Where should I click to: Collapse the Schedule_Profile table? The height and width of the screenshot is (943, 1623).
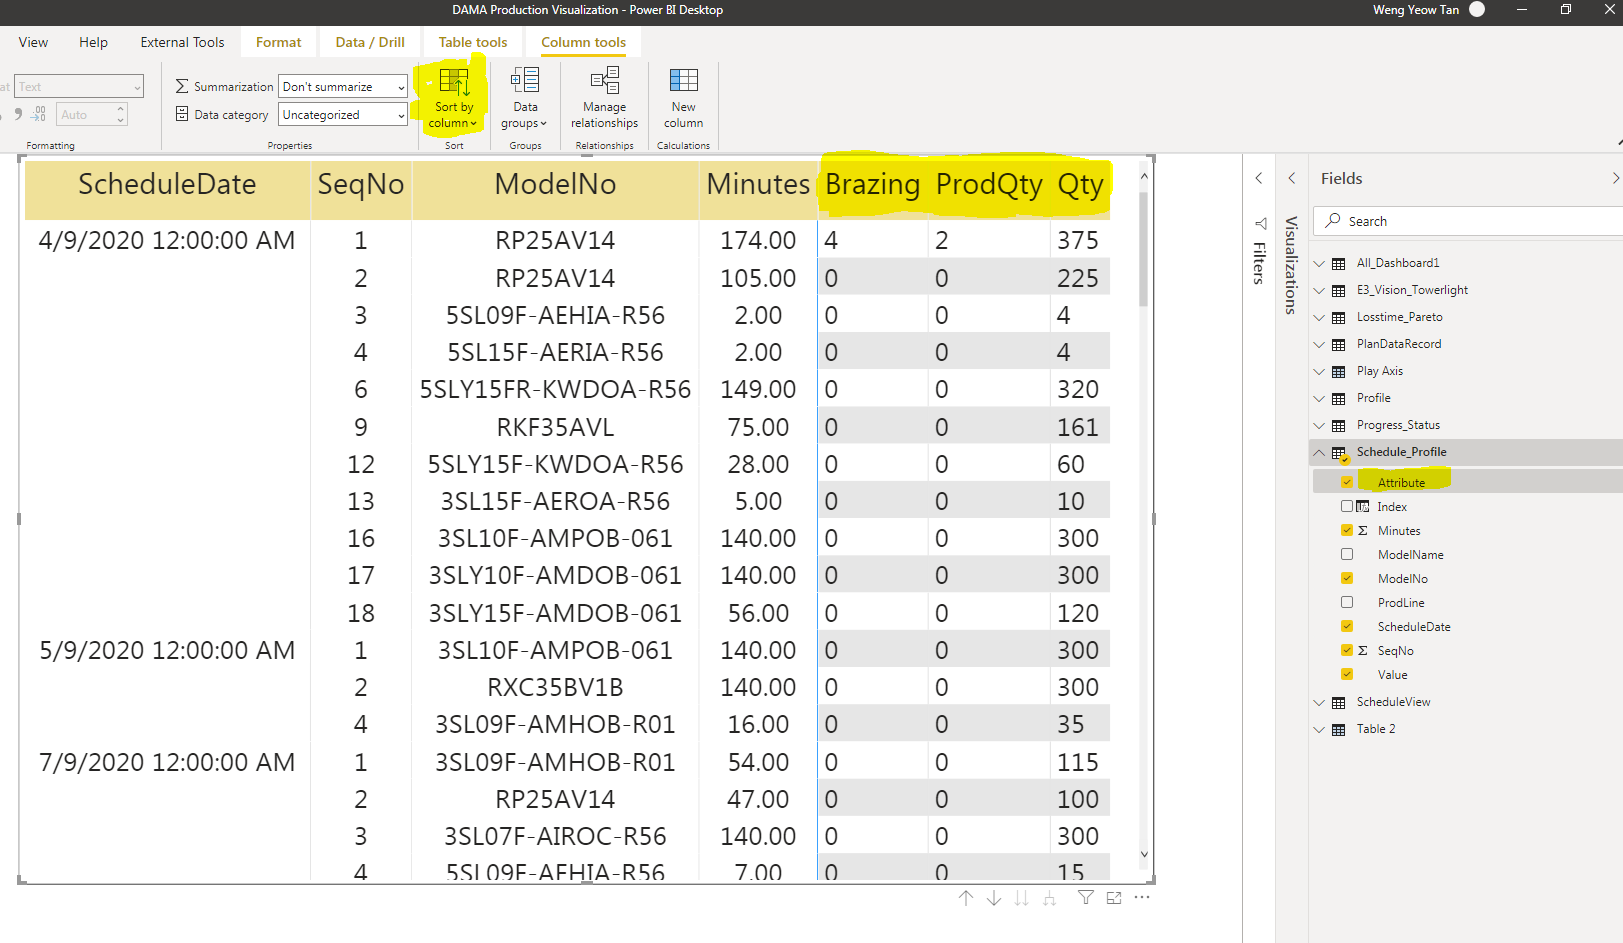tap(1319, 452)
